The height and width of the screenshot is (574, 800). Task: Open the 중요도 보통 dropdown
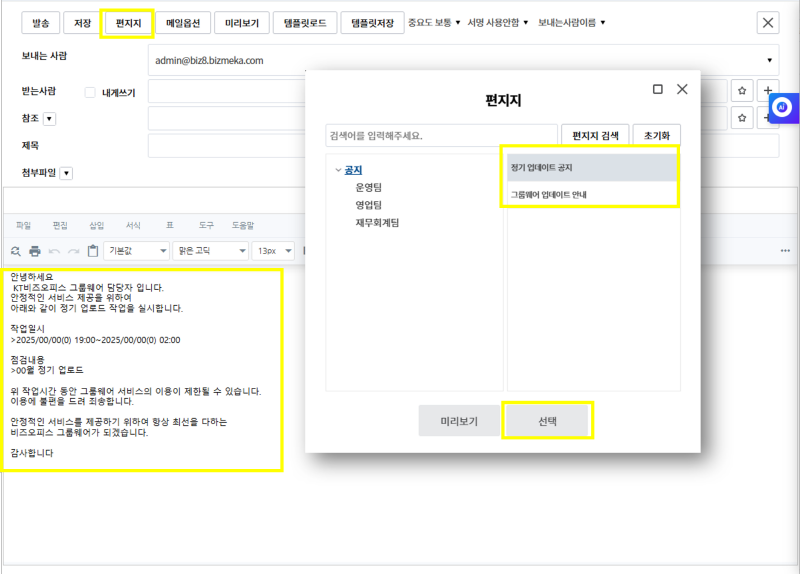coord(434,22)
